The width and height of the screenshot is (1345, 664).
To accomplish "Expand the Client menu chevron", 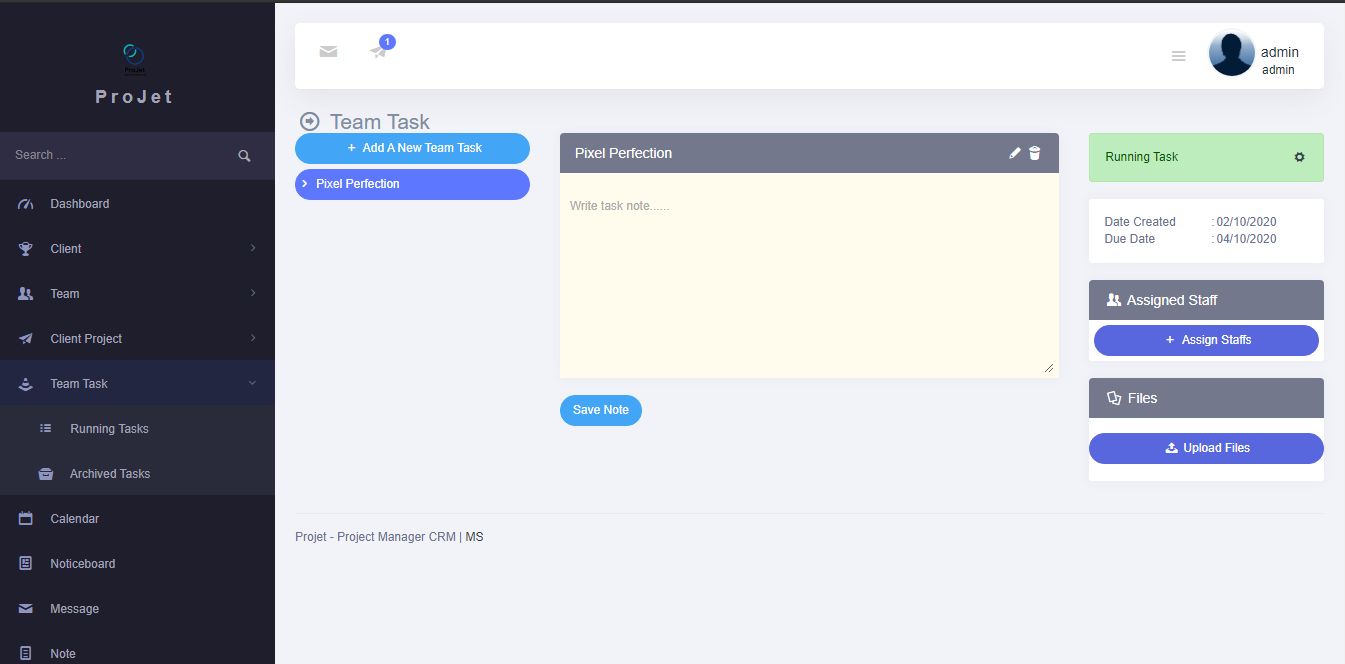I will pyautogui.click(x=252, y=248).
